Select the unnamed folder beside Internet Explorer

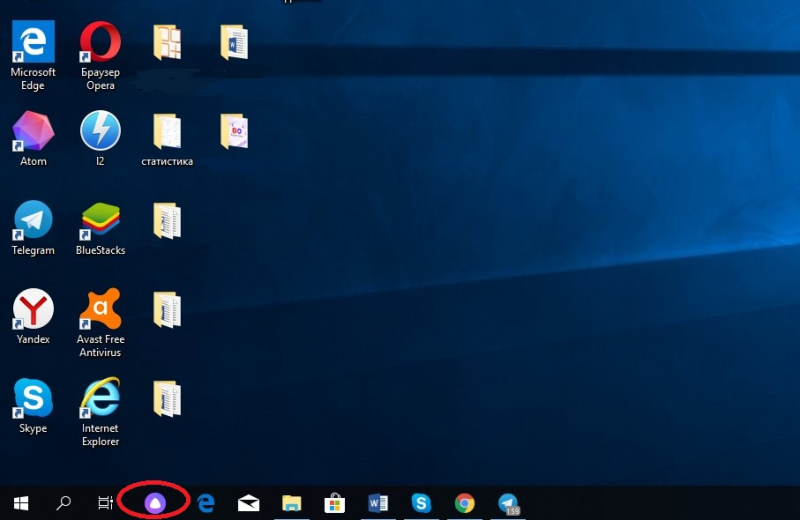[x=167, y=399]
